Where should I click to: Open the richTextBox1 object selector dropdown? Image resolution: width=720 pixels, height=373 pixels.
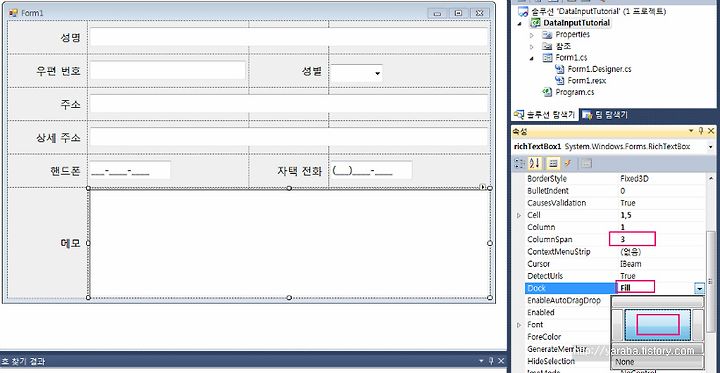[711, 147]
